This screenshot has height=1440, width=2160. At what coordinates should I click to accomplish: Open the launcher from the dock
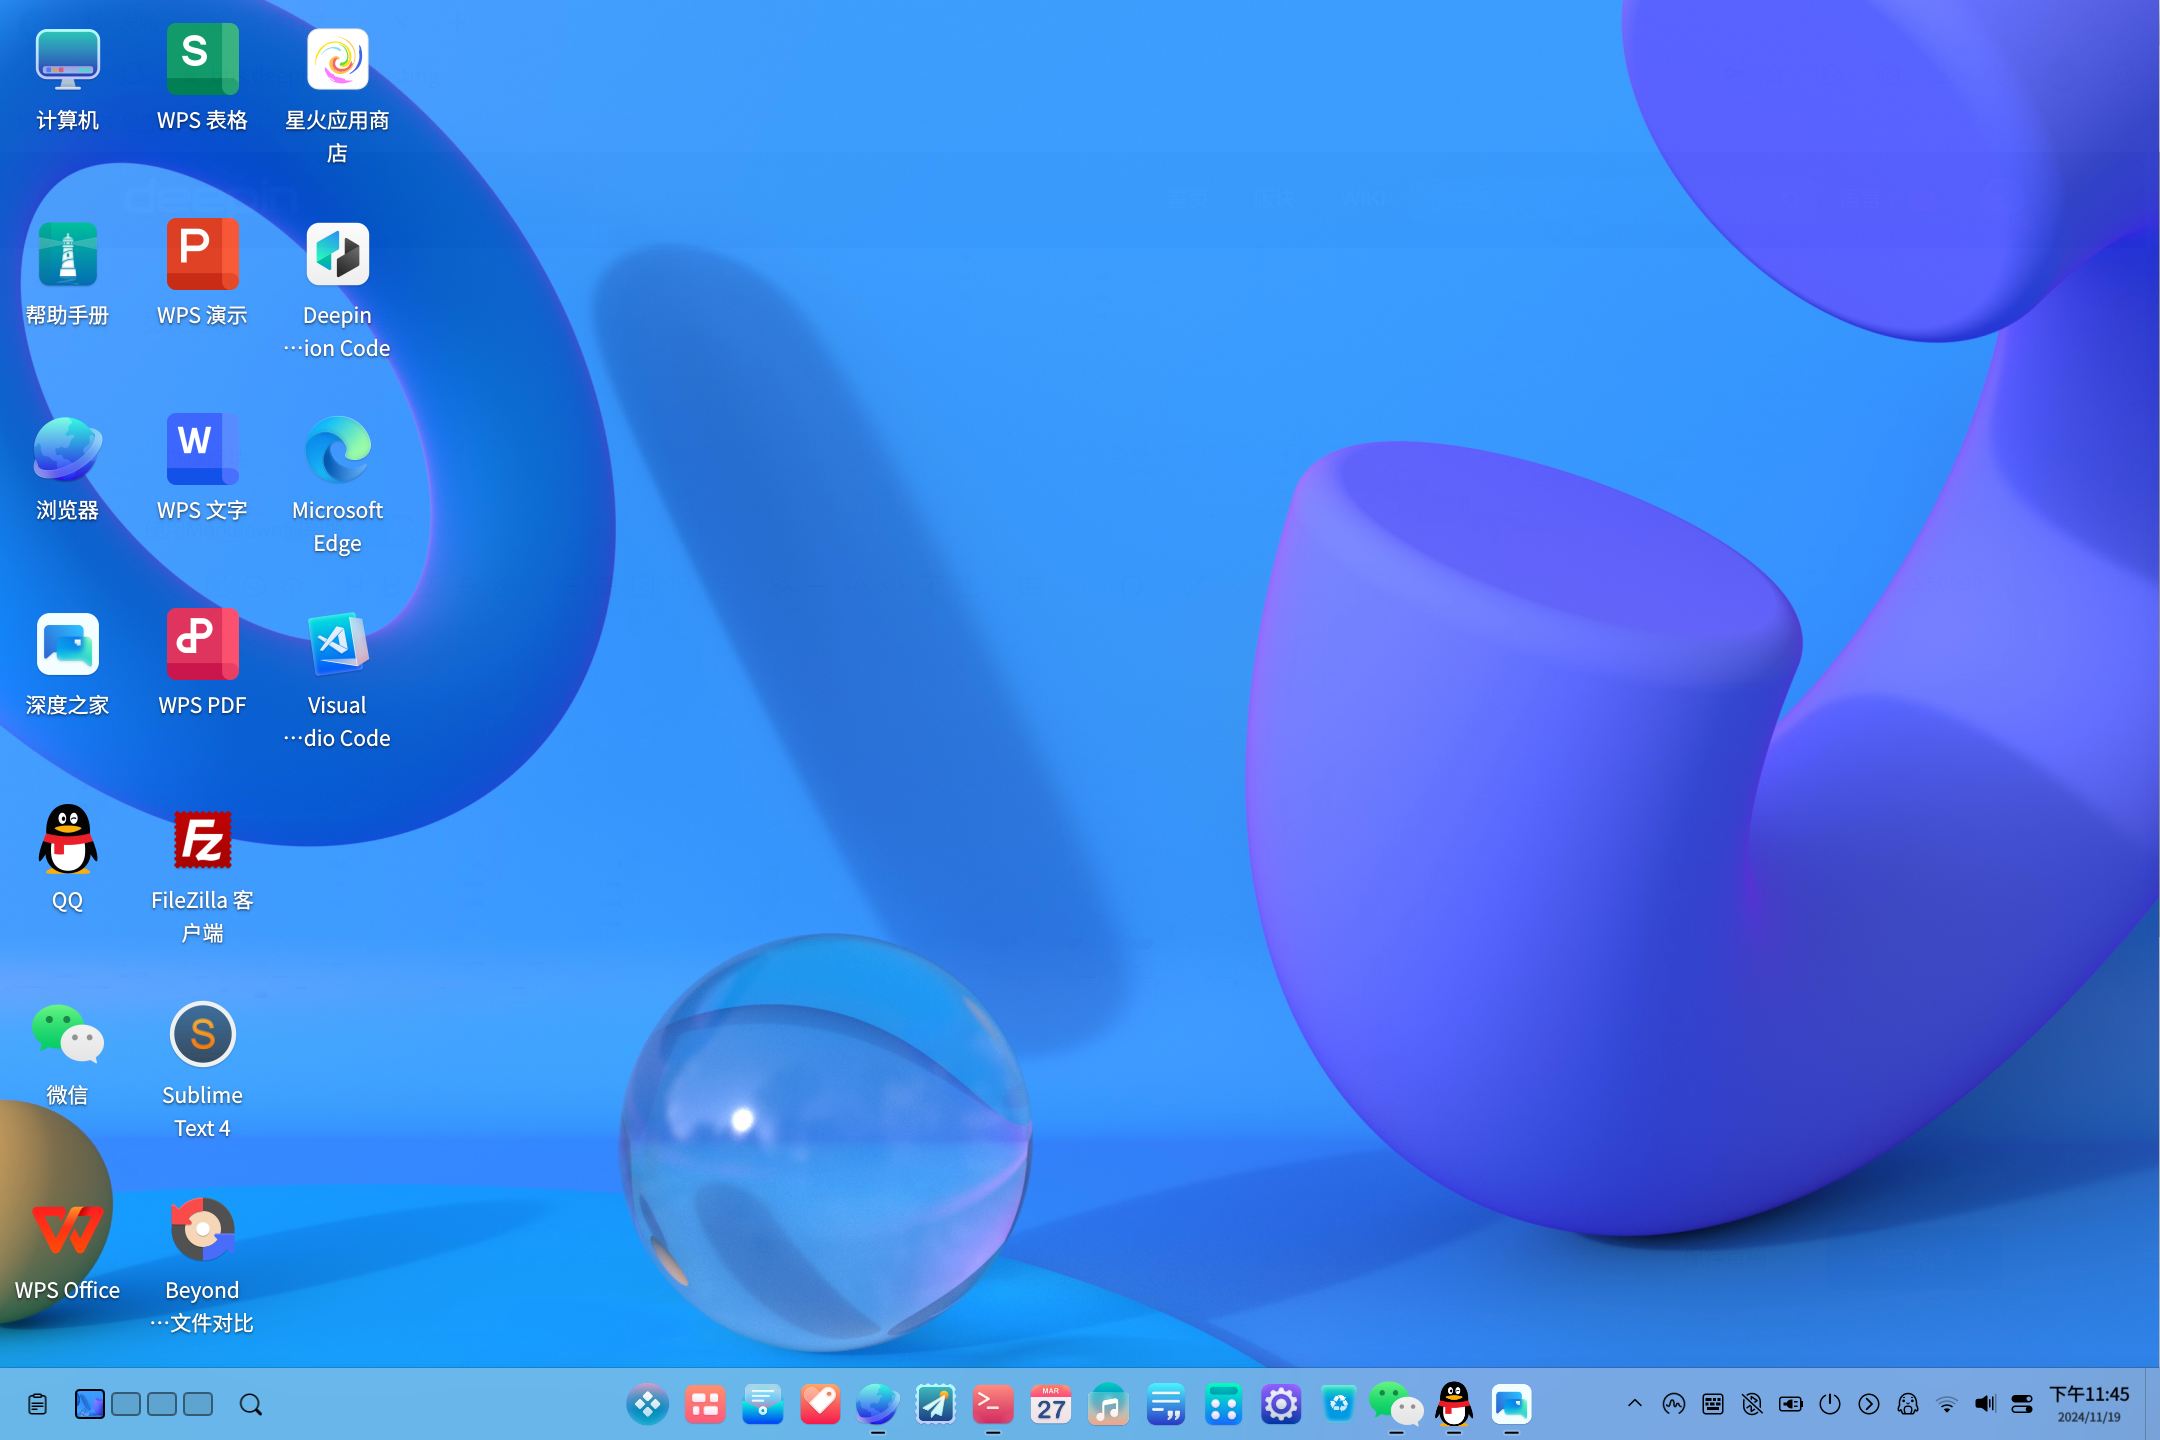(647, 1404)
